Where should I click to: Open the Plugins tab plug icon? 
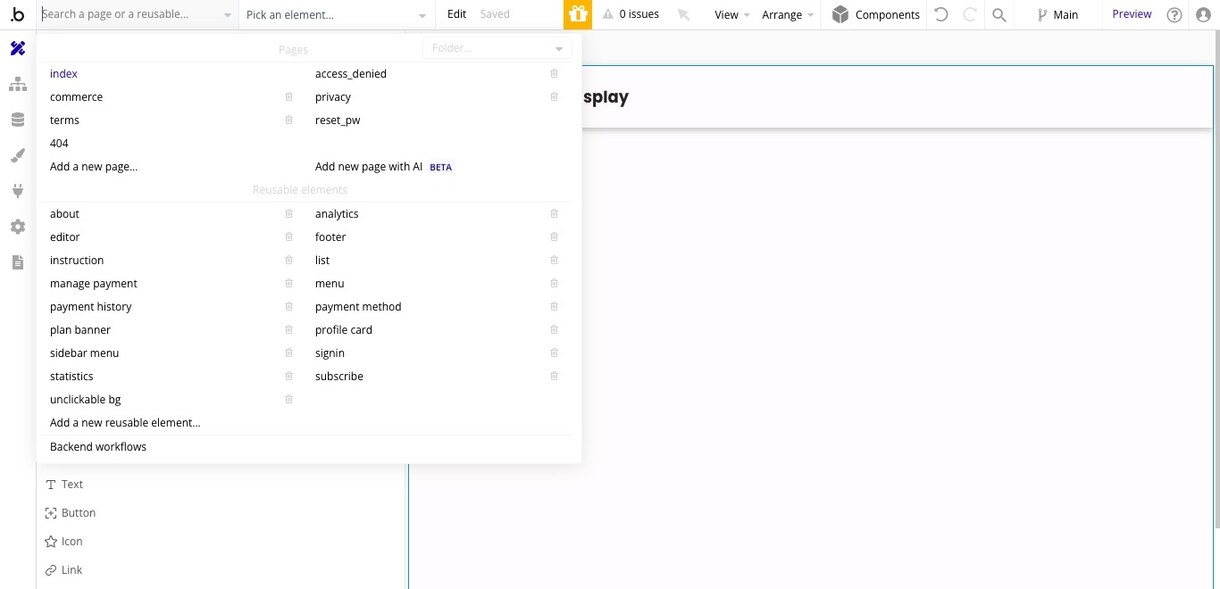[x=18, y=191]
